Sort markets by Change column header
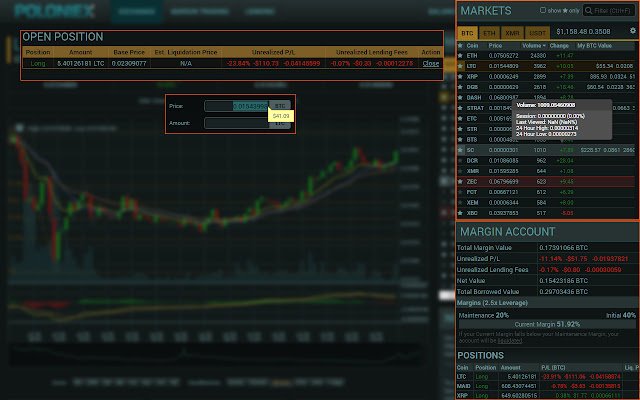The image size is (640, 400). pyautogui.click(x=559, y=46)
